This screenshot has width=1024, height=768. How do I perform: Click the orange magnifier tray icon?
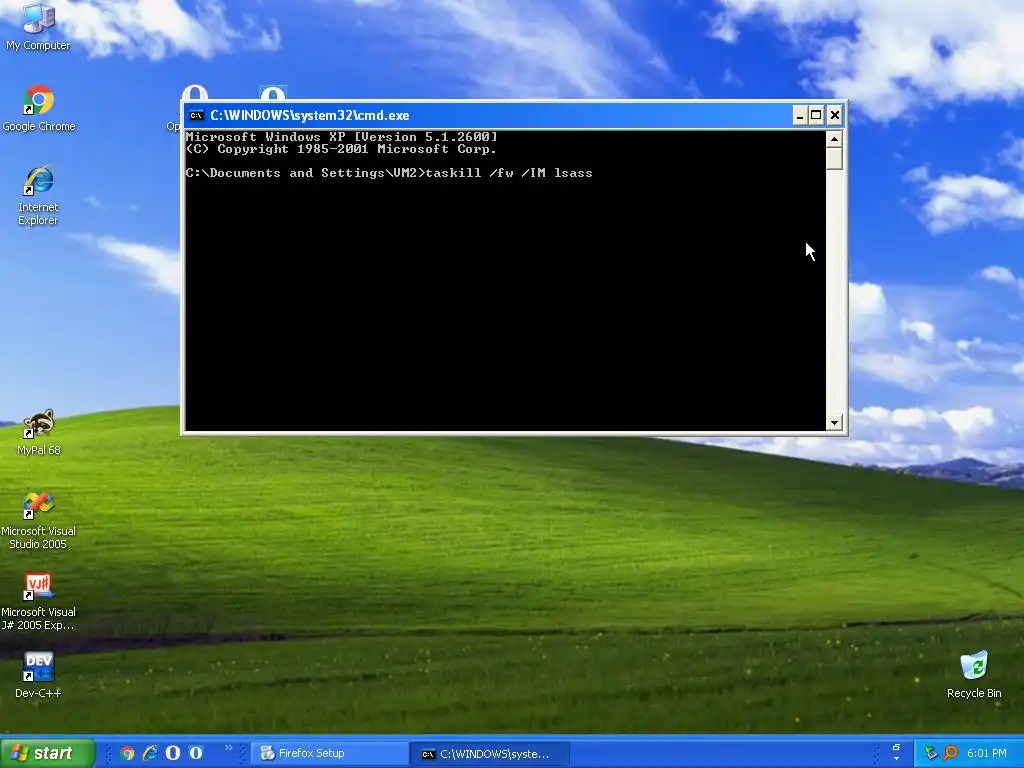click(950, 753)
